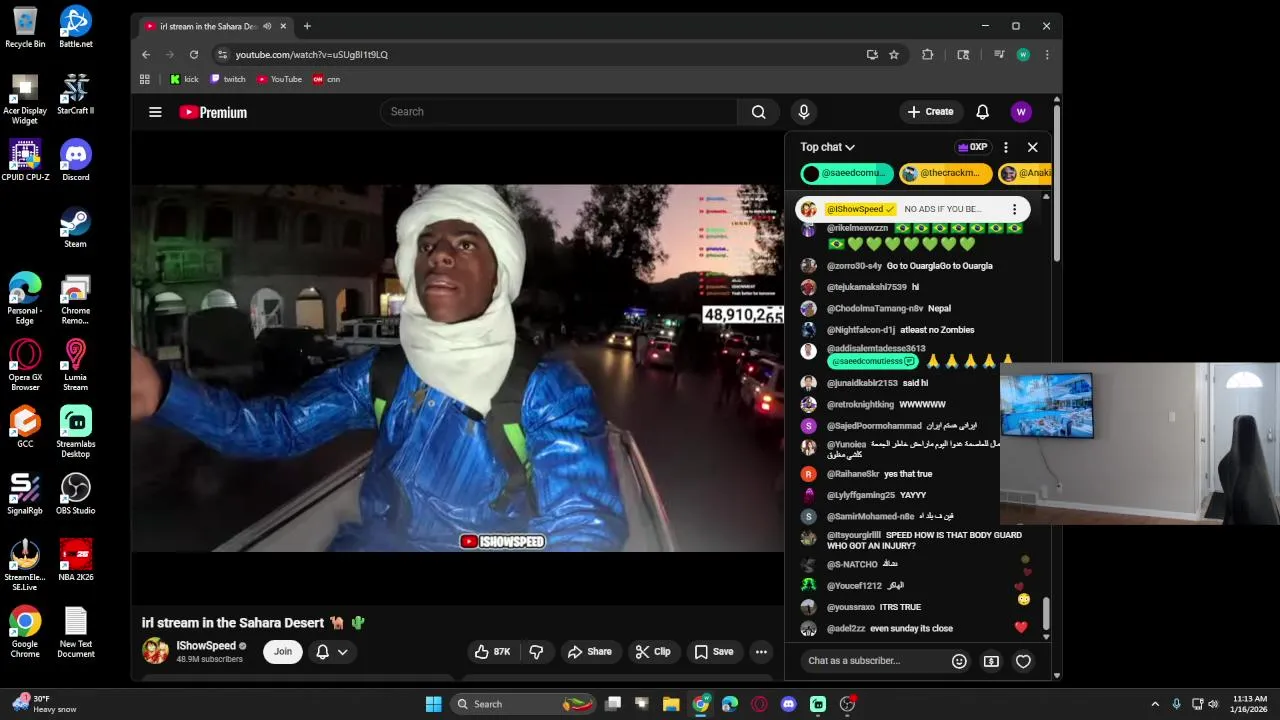The image size is (1280, 720).
Task: Click the Create button
Action: pyautogui.click(x=930, y=112)
